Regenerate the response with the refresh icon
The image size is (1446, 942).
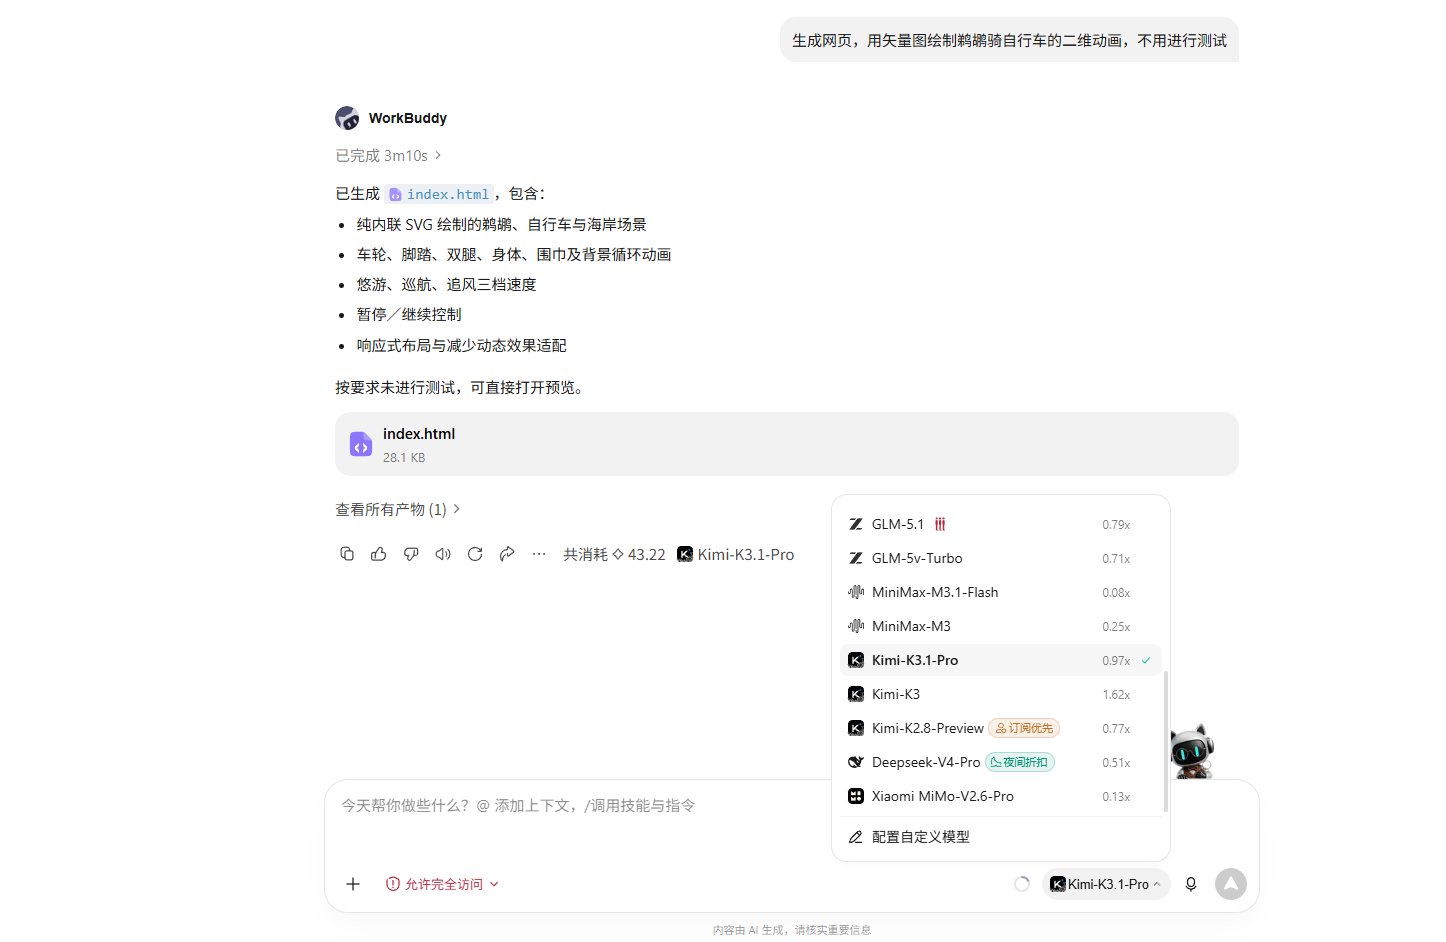475,554
